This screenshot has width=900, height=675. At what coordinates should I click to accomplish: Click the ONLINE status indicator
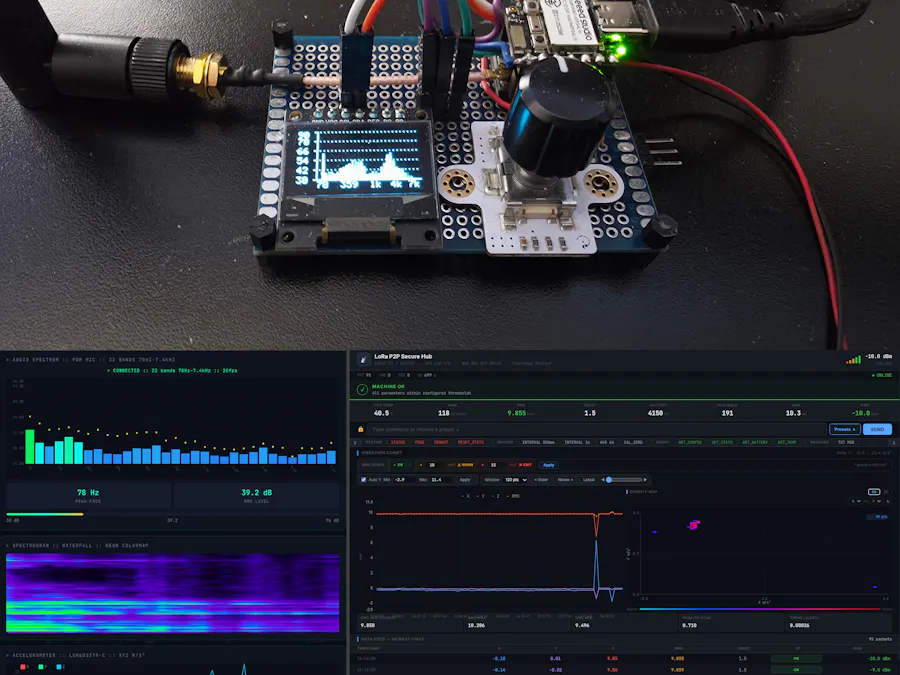882,375
